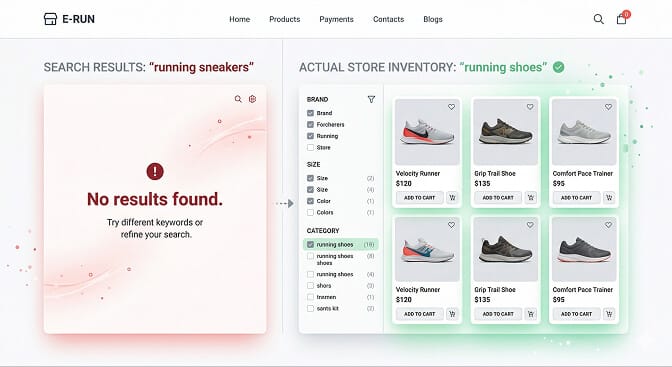Favorite the dark grey Comfort Pace Trainer
Image resolution: width=672 pixels, height=367 pixels.
(609, 225)
